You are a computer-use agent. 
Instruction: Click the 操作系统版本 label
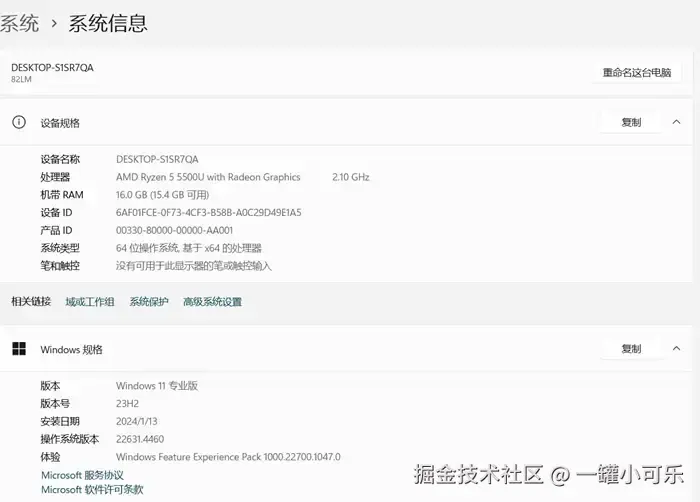tap(70, 439)
